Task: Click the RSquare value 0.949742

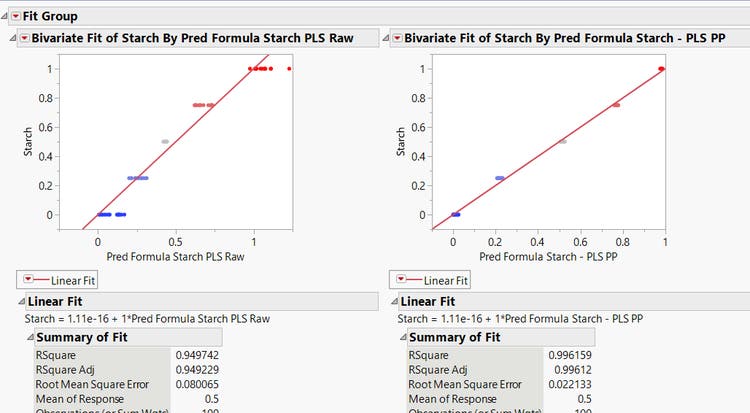Action: coord(197,354)
